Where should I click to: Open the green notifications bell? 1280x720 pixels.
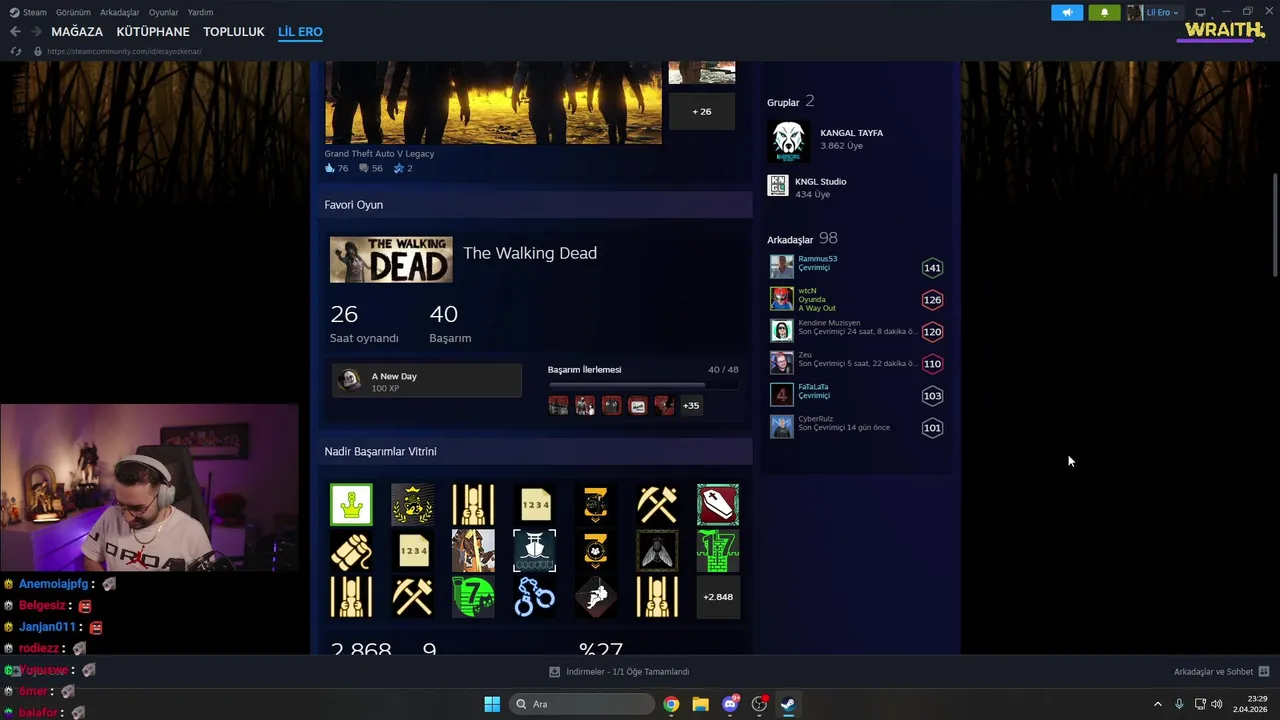(1104, 12)
